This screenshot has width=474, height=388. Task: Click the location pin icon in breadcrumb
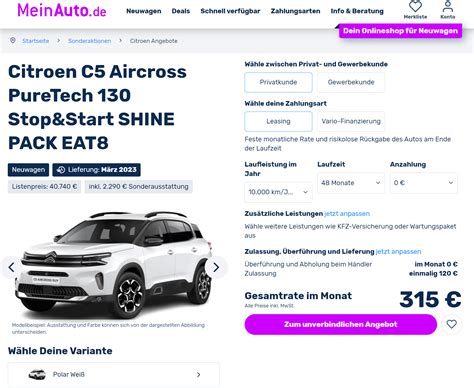13,40
